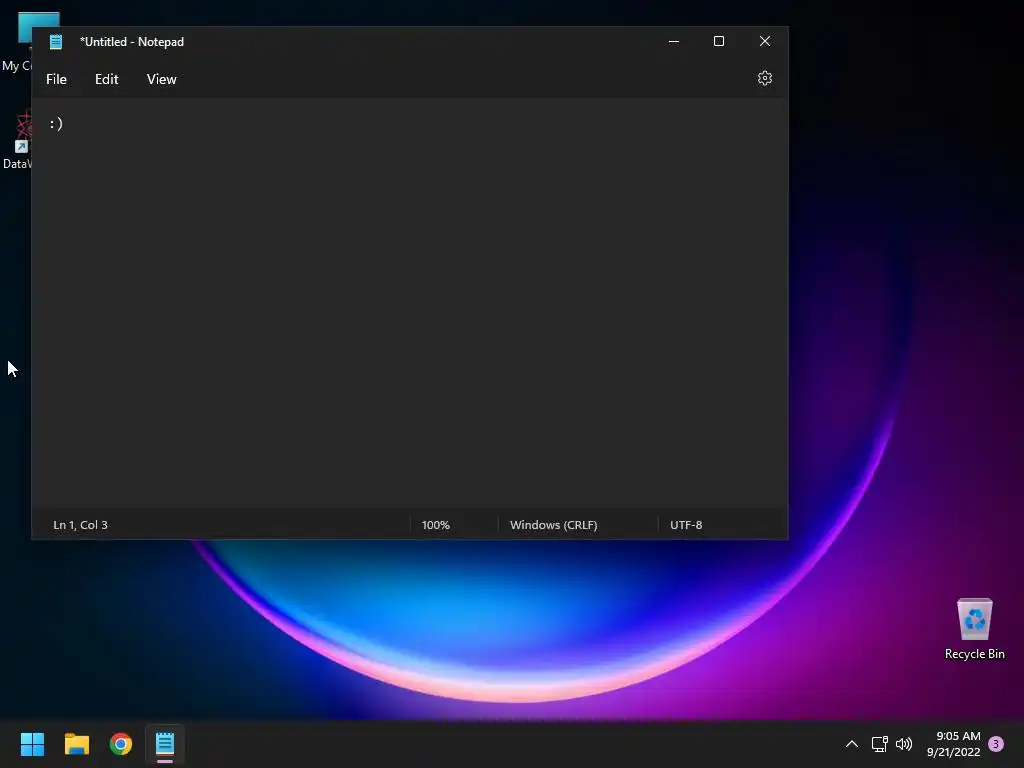The width and height of the screenshot is (1024, 768).
Task: Maximize the Notepad window
Action: [719, 41]
